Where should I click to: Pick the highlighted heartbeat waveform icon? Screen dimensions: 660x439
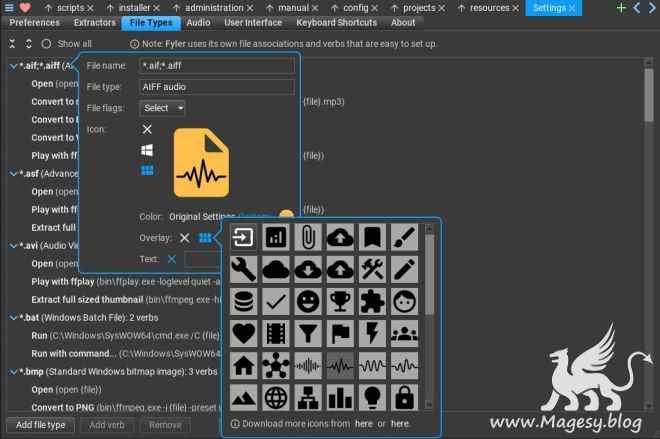(x=340, y=365)
